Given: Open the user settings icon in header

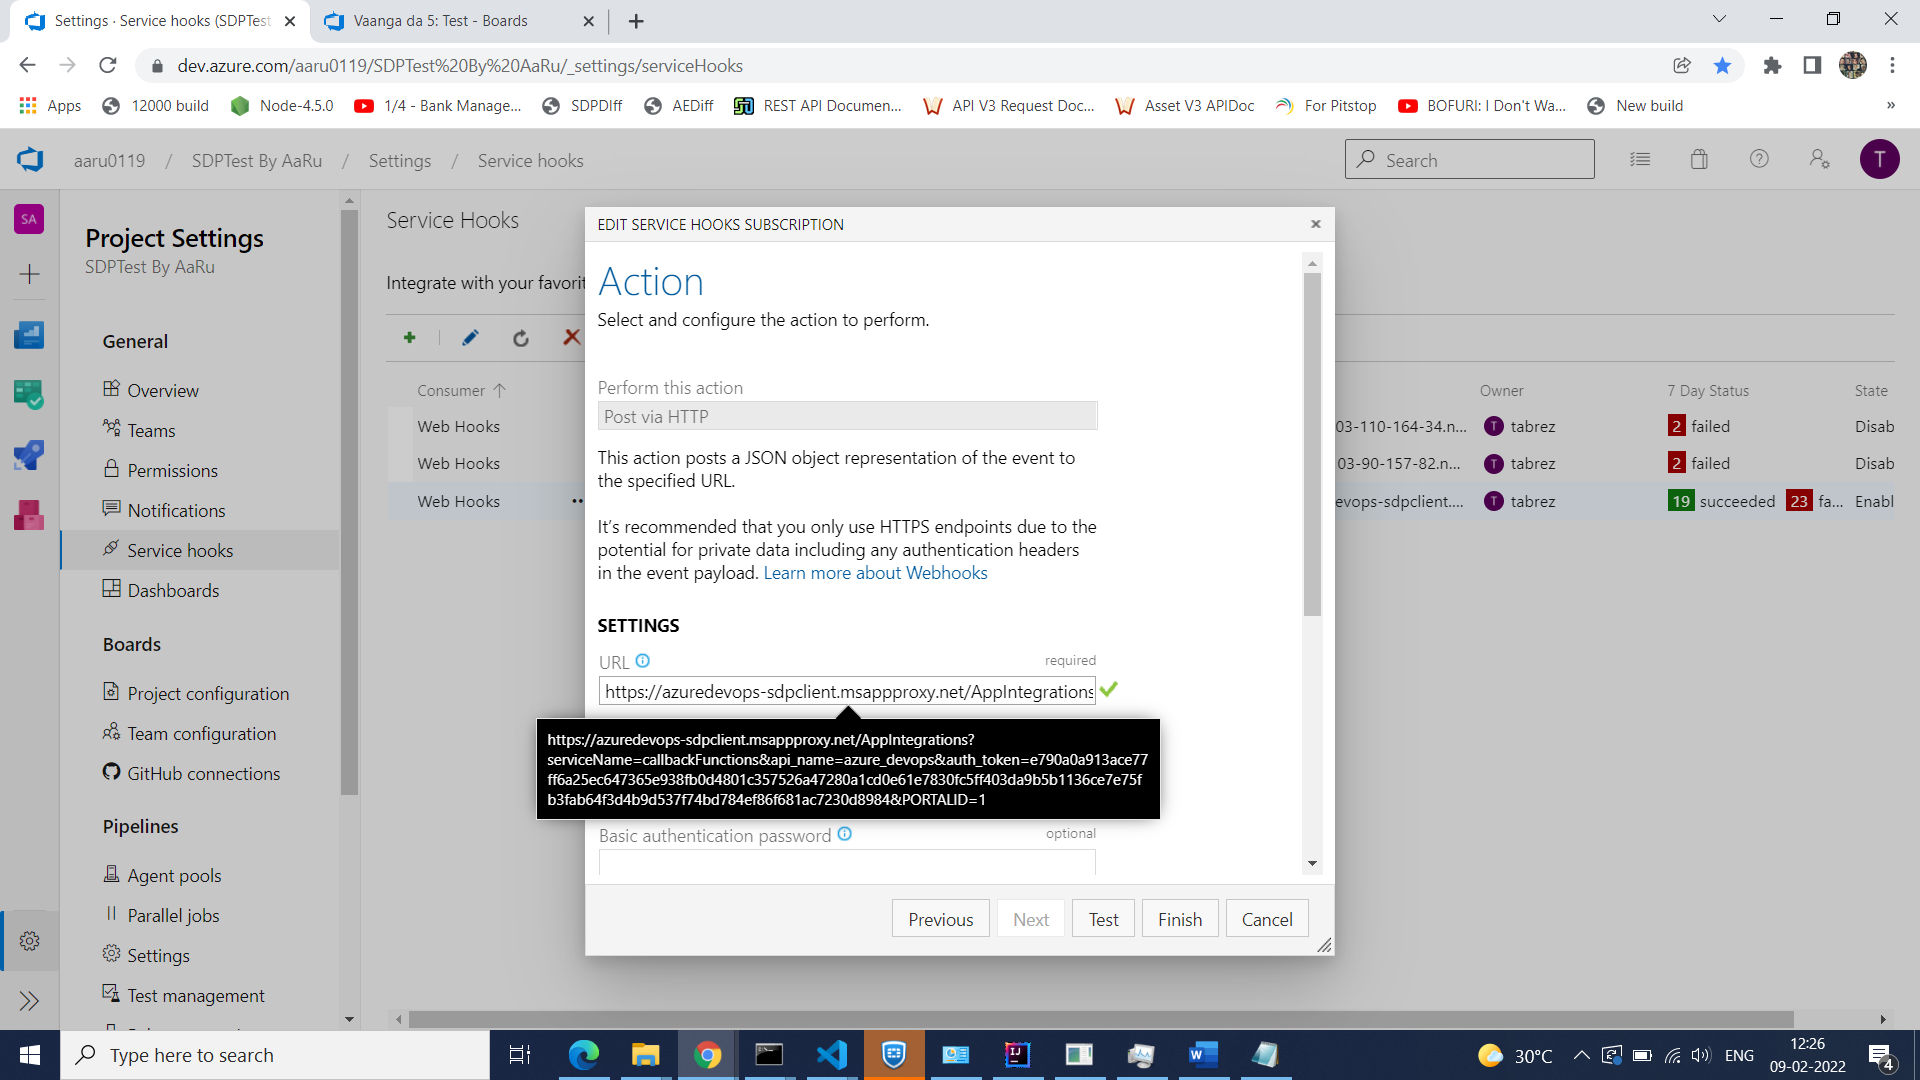Looking at the screenshot, I should point(1819,160).
